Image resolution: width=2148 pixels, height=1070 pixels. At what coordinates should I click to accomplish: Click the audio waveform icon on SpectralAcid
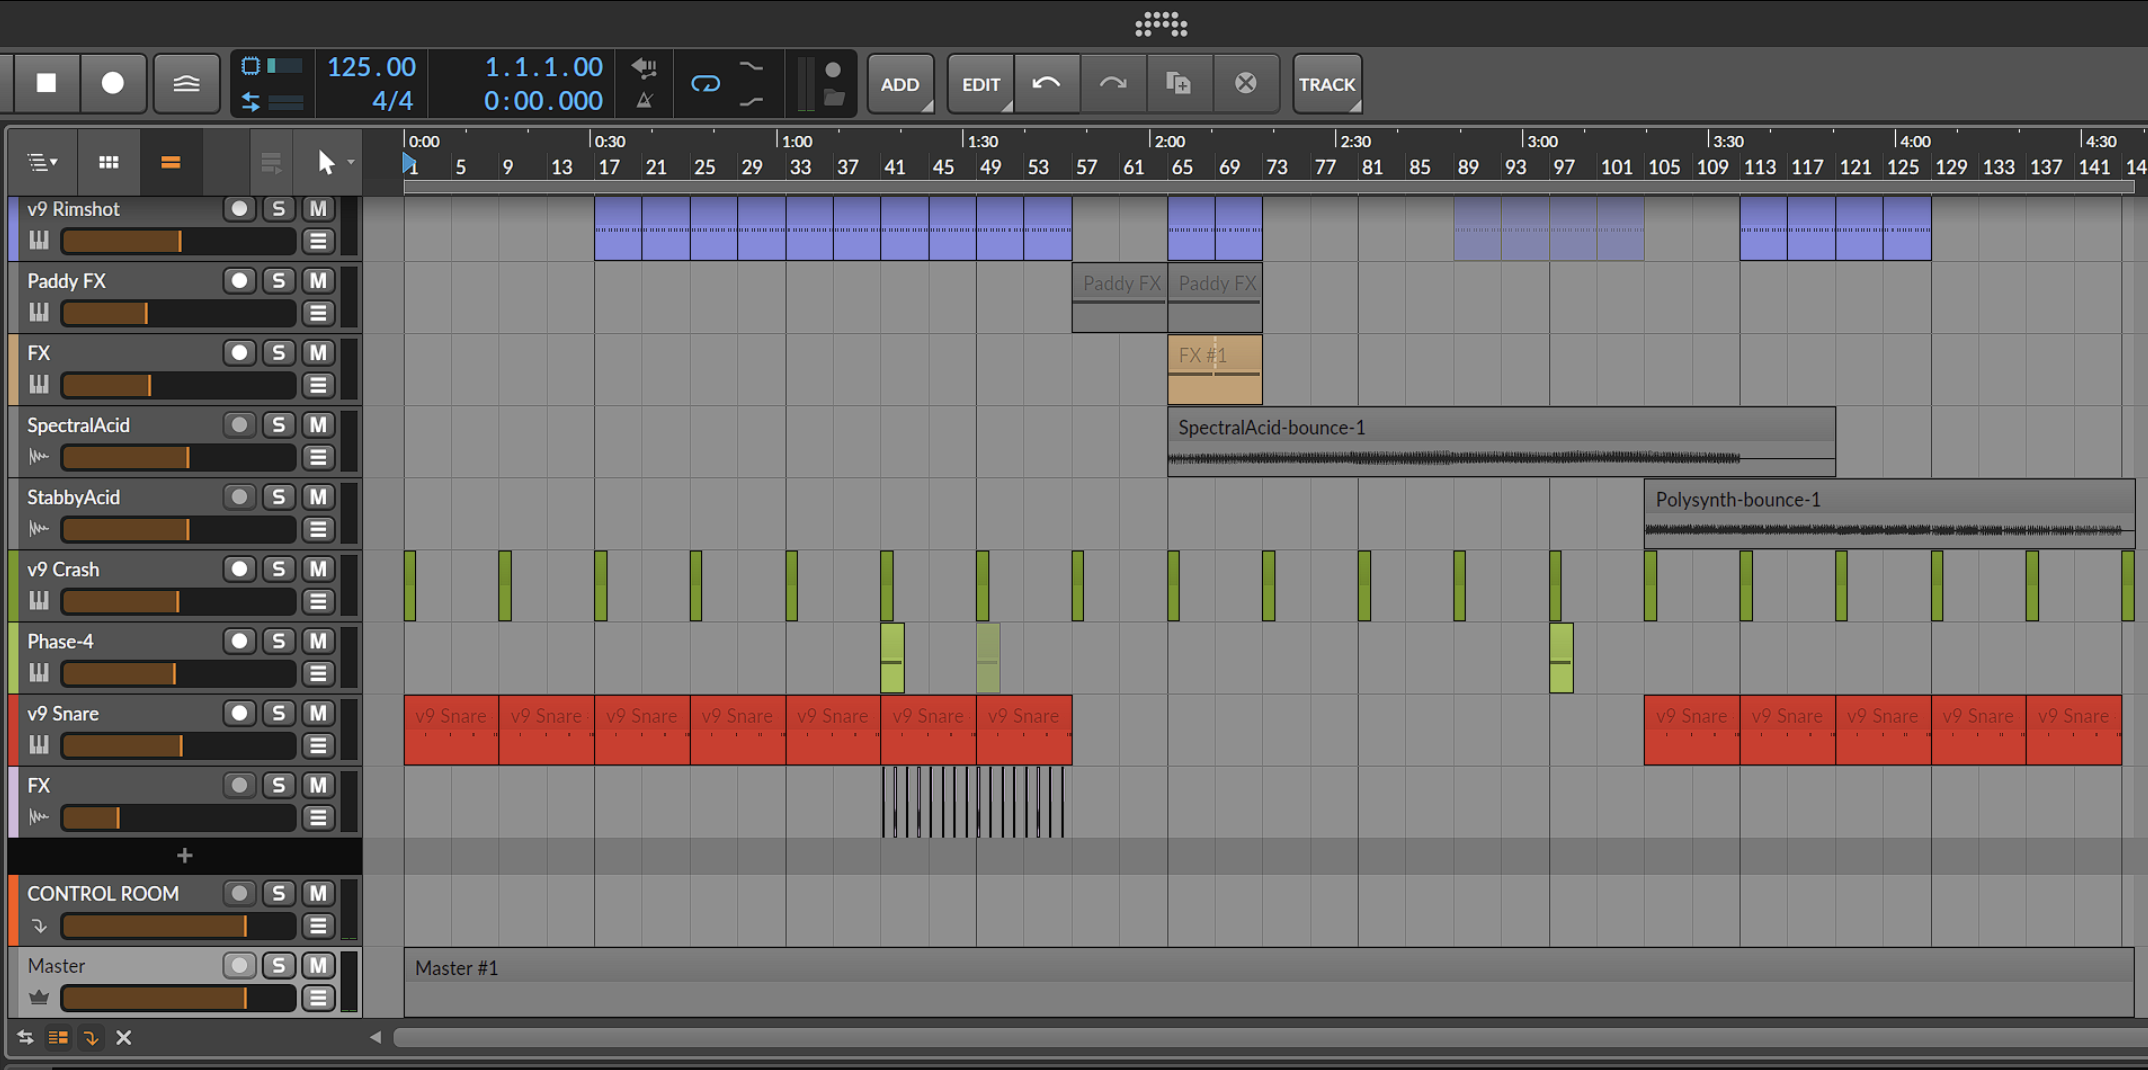[39, 457]
